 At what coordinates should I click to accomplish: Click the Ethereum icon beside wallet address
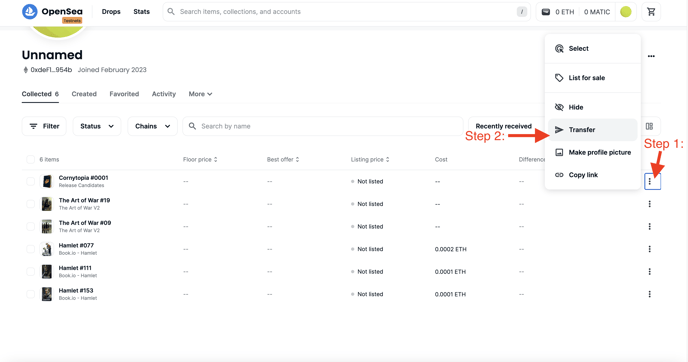click(x=25, y=70)
